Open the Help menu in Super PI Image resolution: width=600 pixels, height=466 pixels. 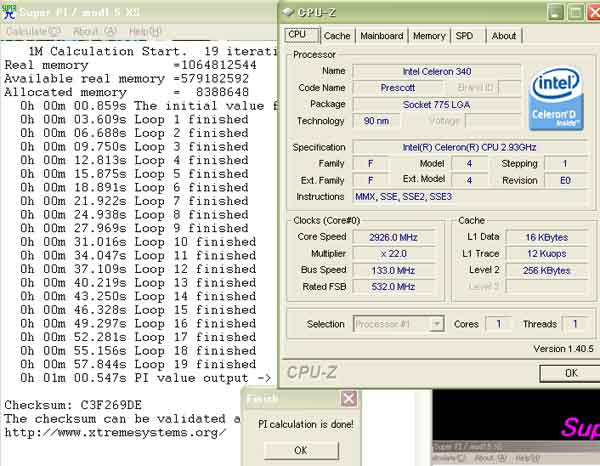[145, 31]
